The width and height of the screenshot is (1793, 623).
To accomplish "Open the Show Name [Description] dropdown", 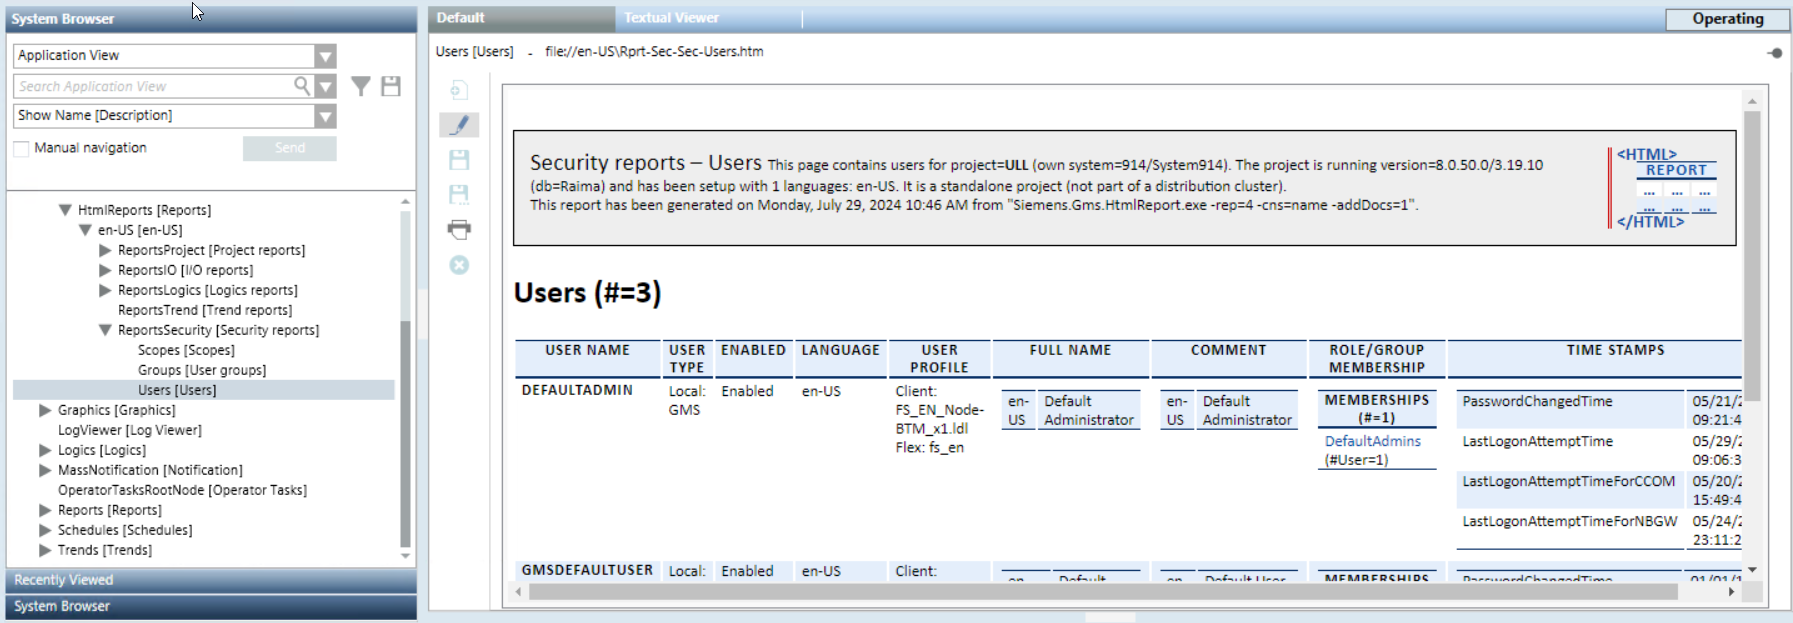I will tap(325, 116).
